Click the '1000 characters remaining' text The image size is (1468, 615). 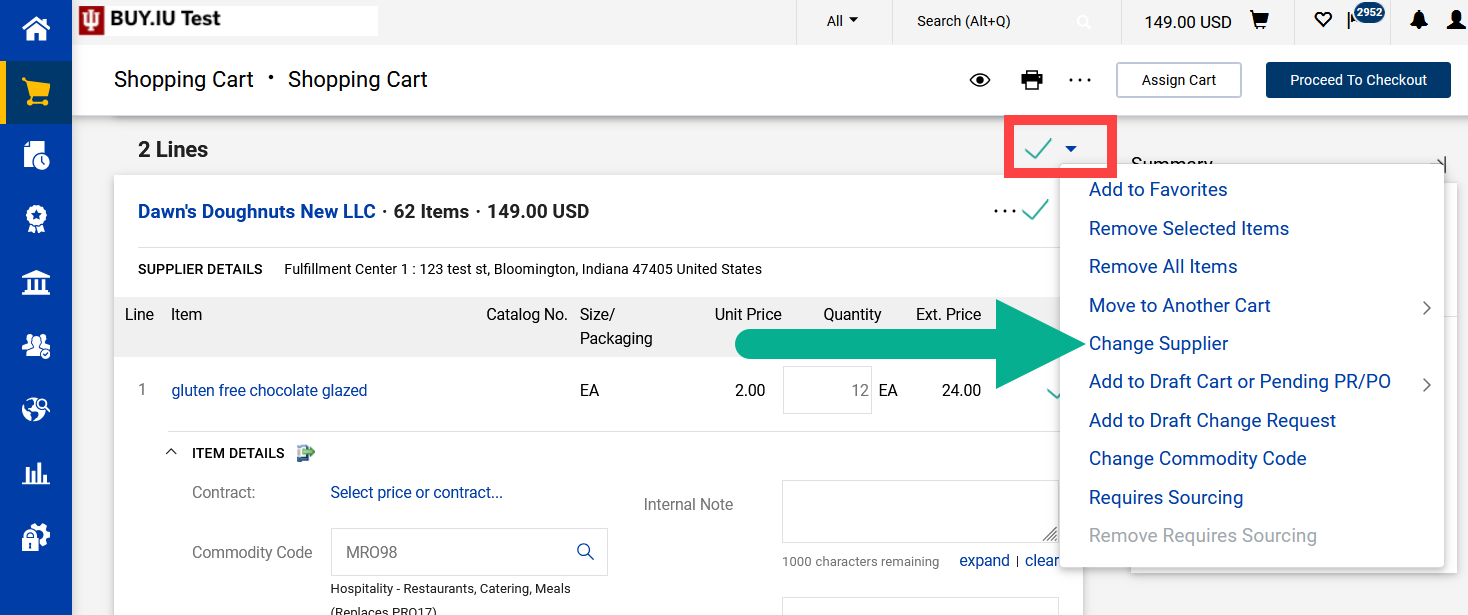pos(860,562)
